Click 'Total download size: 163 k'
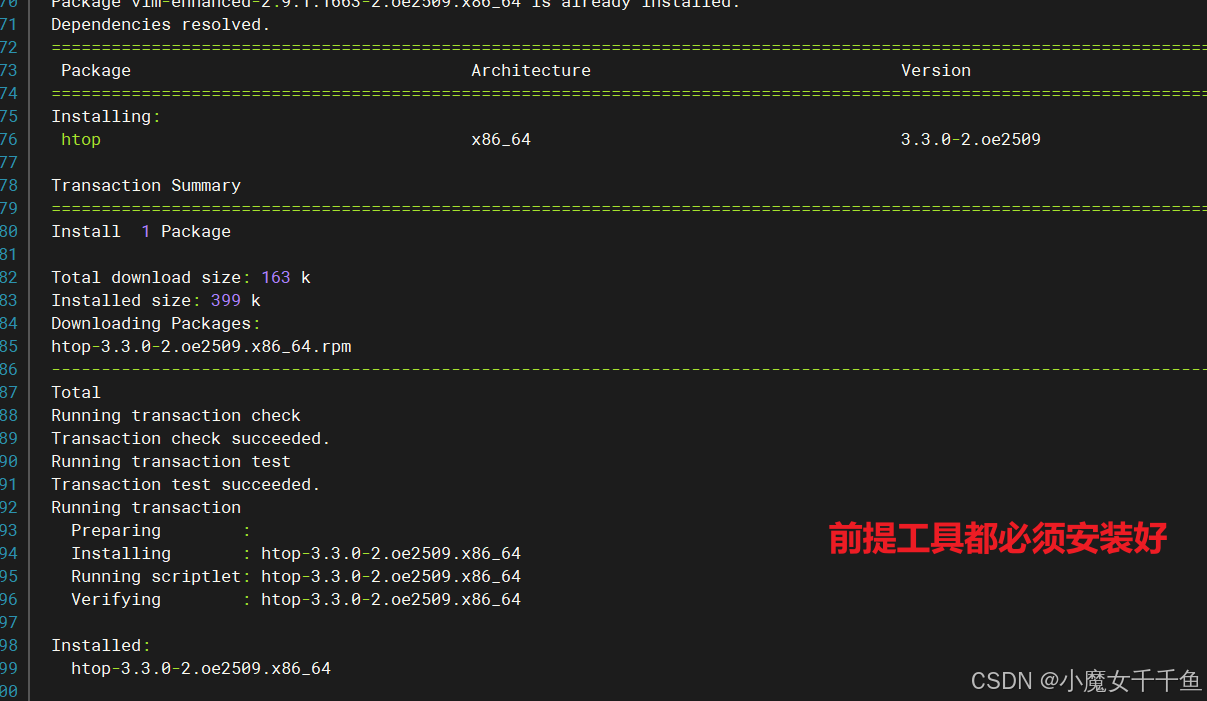 181,277
